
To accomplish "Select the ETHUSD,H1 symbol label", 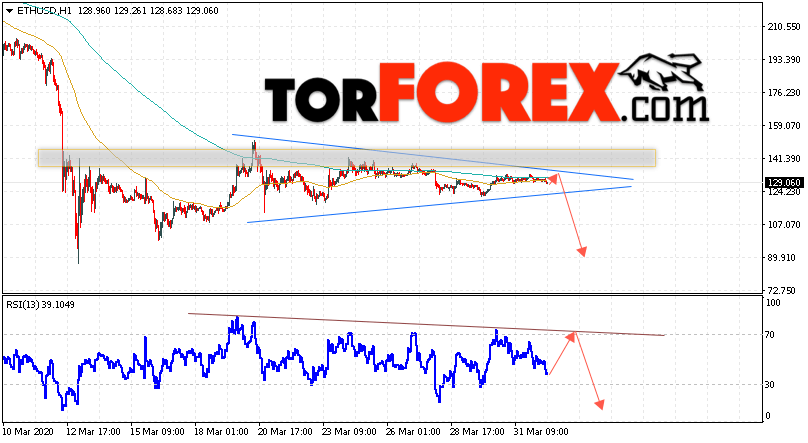I will pos(44,11).
